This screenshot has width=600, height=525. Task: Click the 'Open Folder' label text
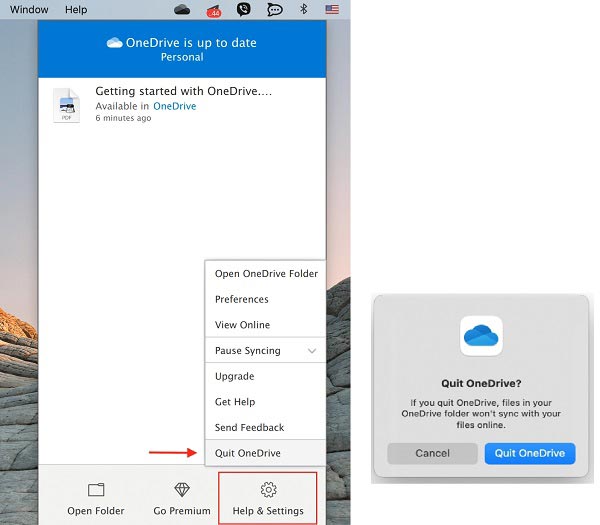pyautogui.click(x=96, y=511)
